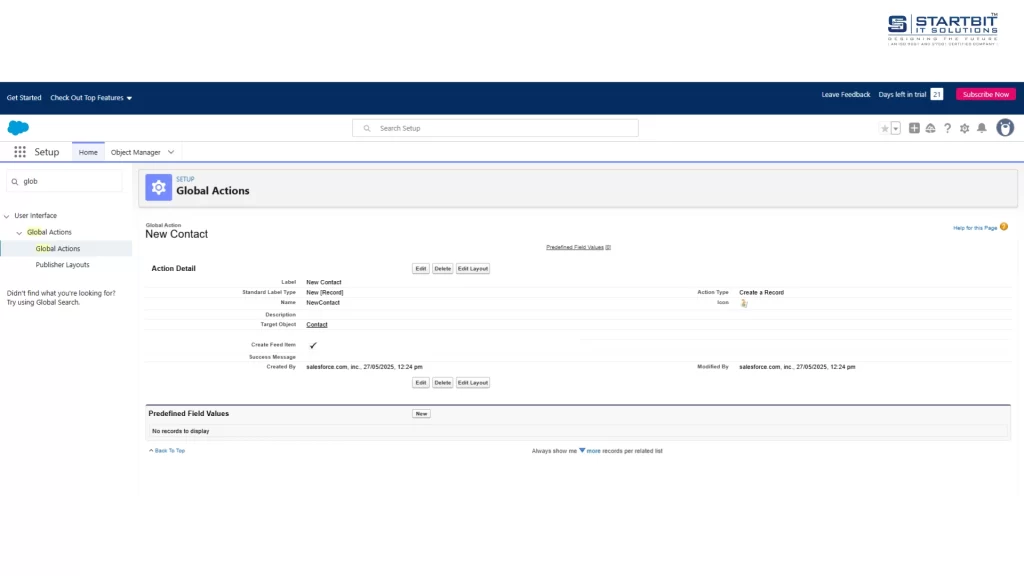Click Help for this Page link
The width and height of the screenshot is (1024, 576).
[975, 228]
